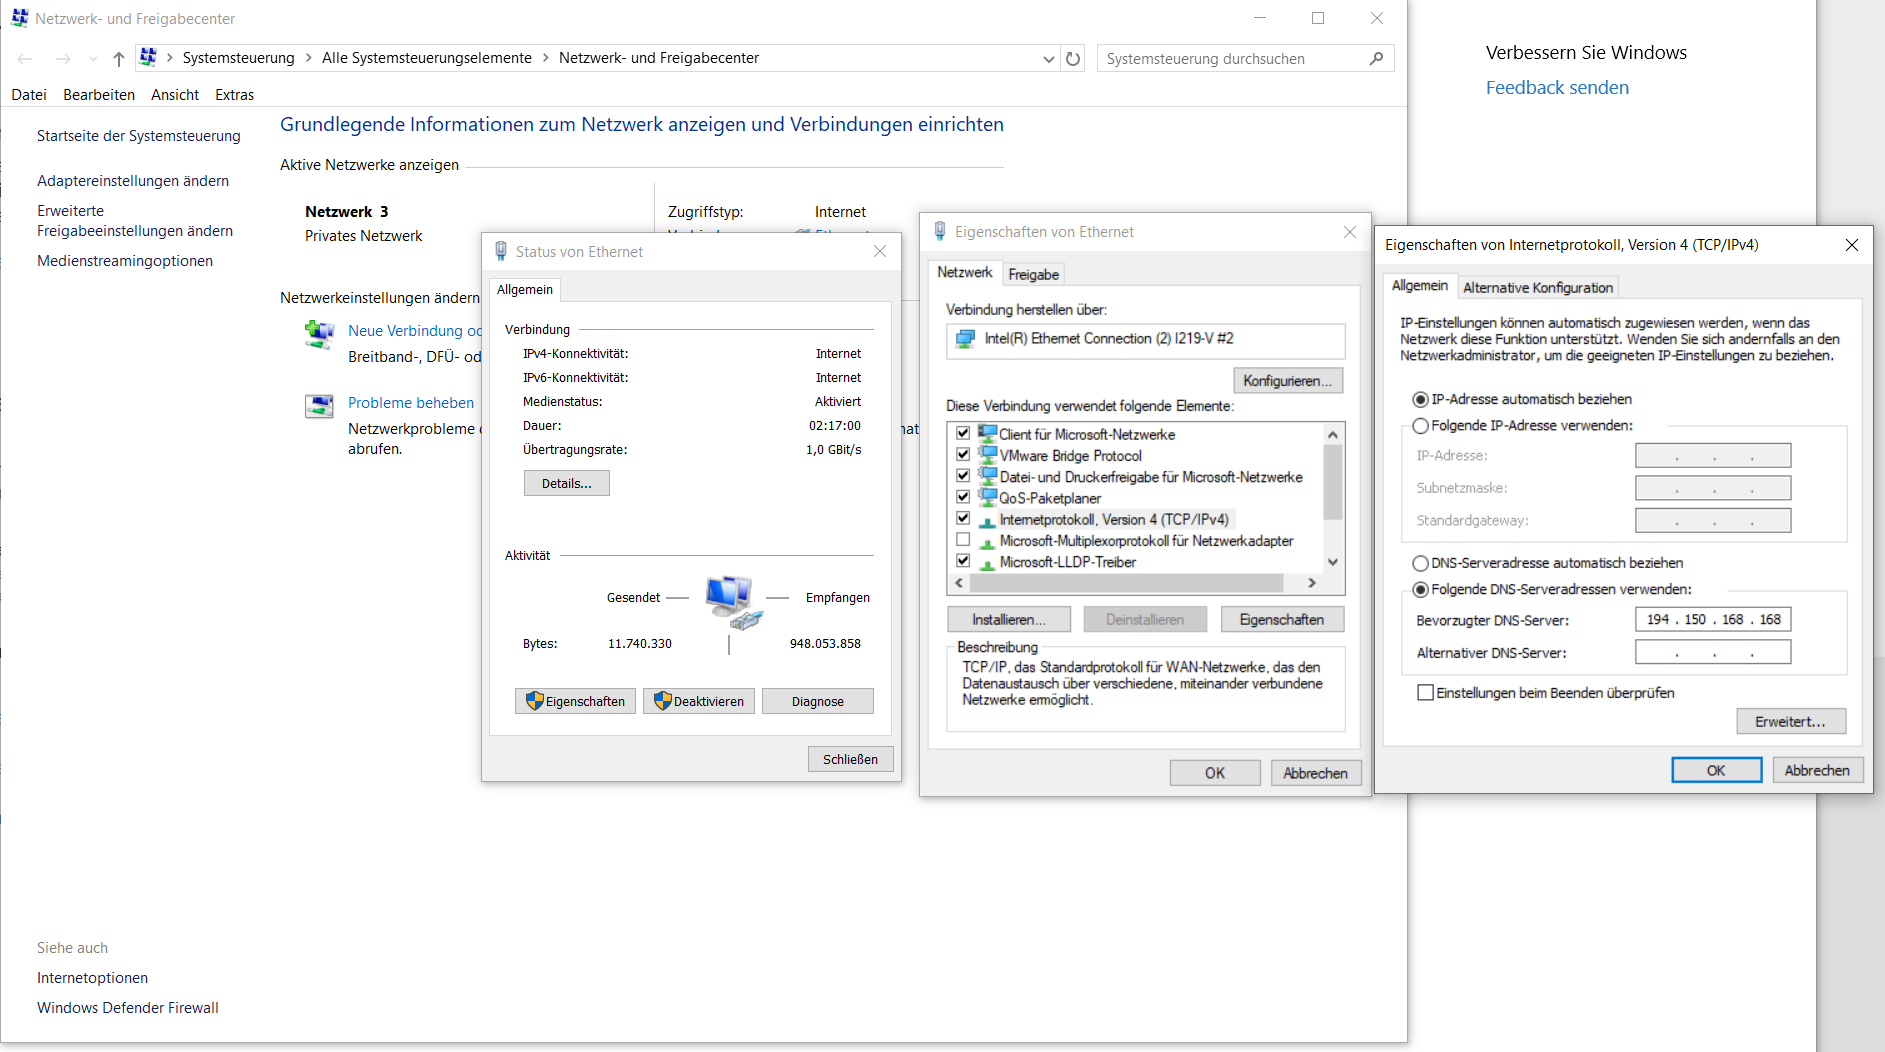Open the Datei menu
The height and width of the screenshot is (1052, 1885).
tap(29, 95)
